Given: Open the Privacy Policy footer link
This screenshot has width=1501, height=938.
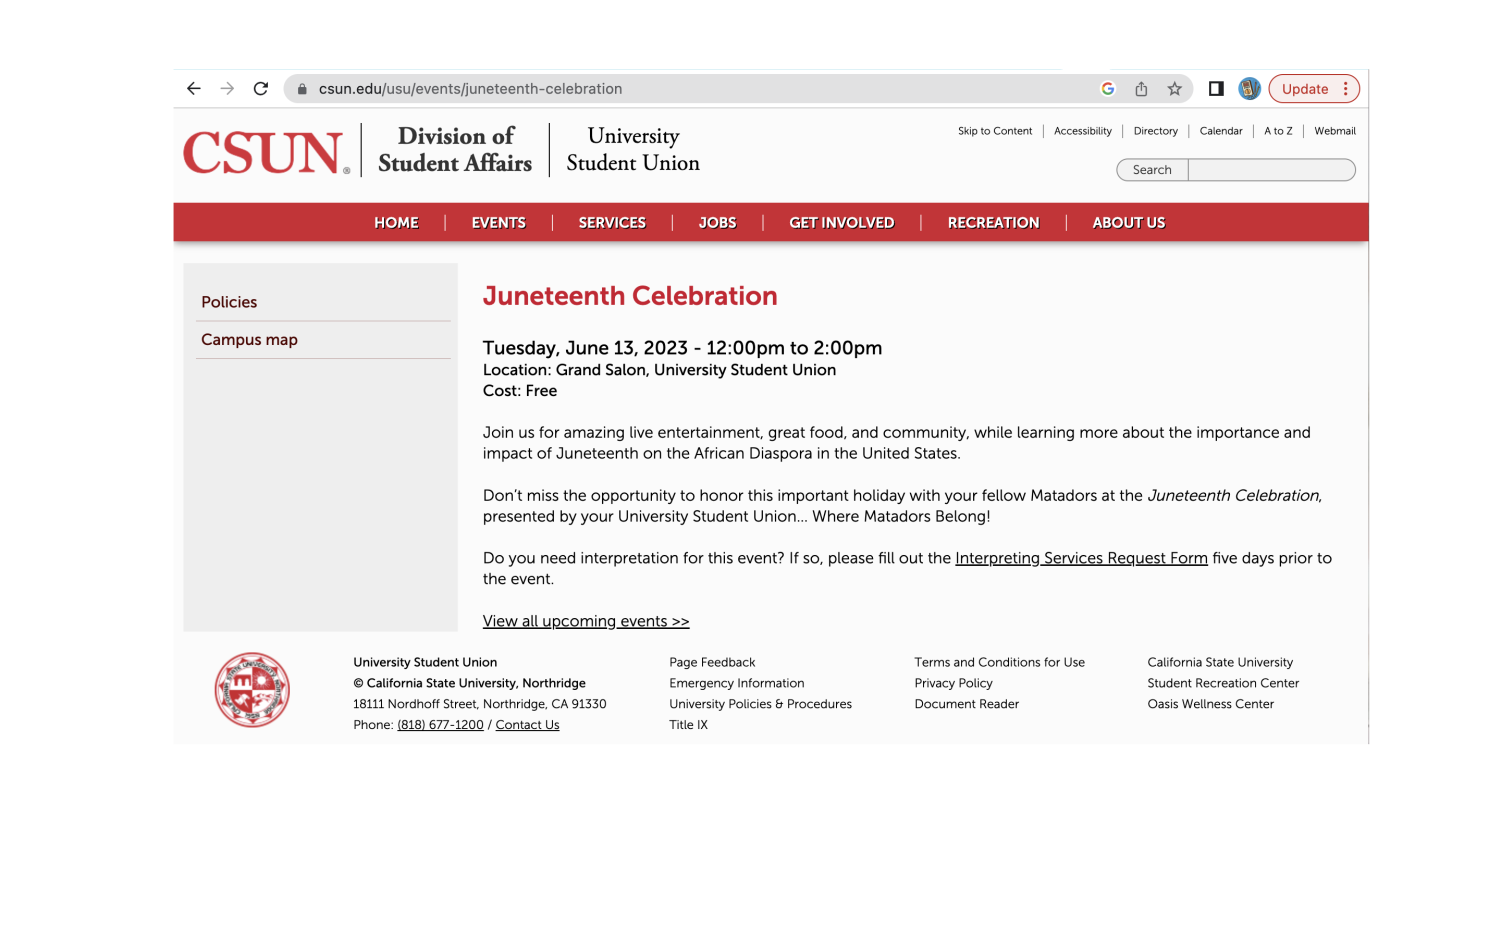Looking at the screenshot, I should 953,683.
